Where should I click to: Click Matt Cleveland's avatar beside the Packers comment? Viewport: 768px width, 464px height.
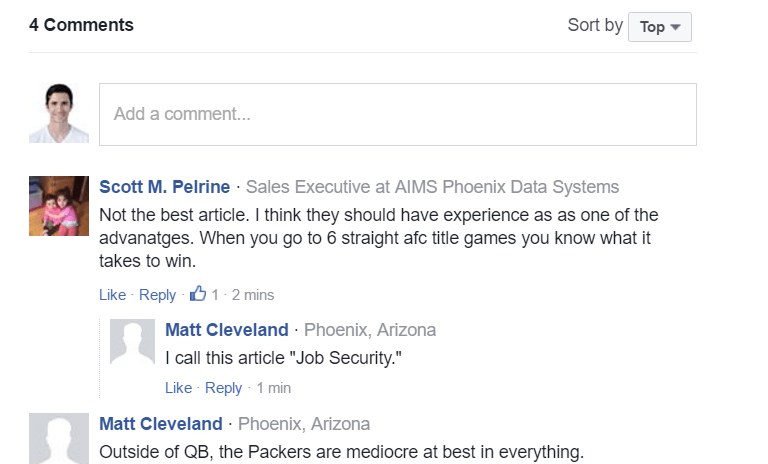(x=59, y=438)
